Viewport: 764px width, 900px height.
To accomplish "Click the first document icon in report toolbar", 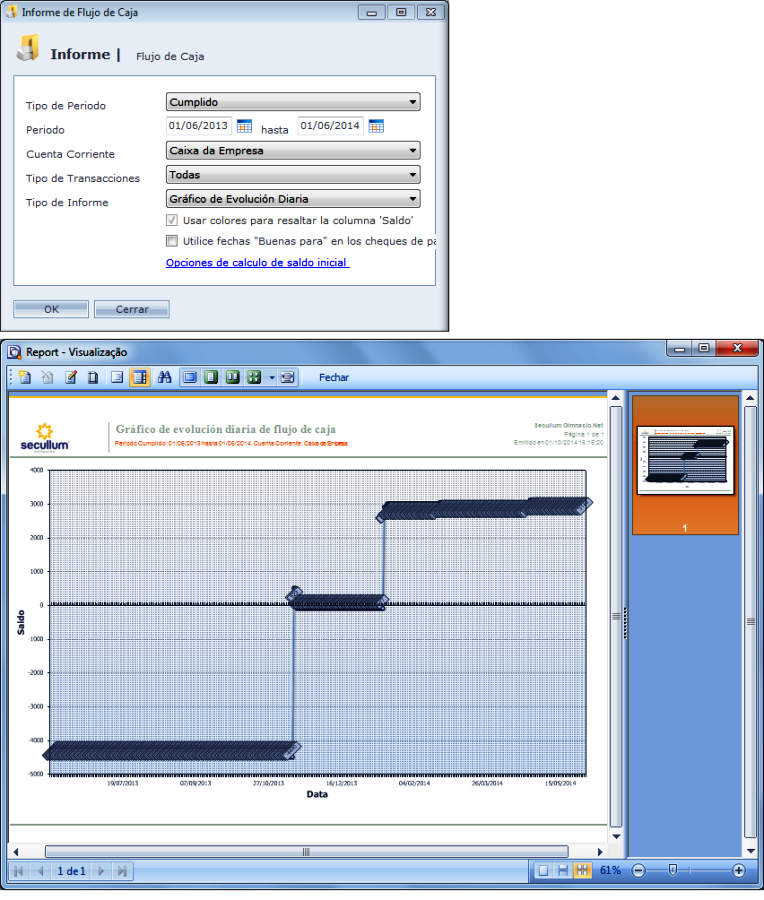I will point(25,377).
